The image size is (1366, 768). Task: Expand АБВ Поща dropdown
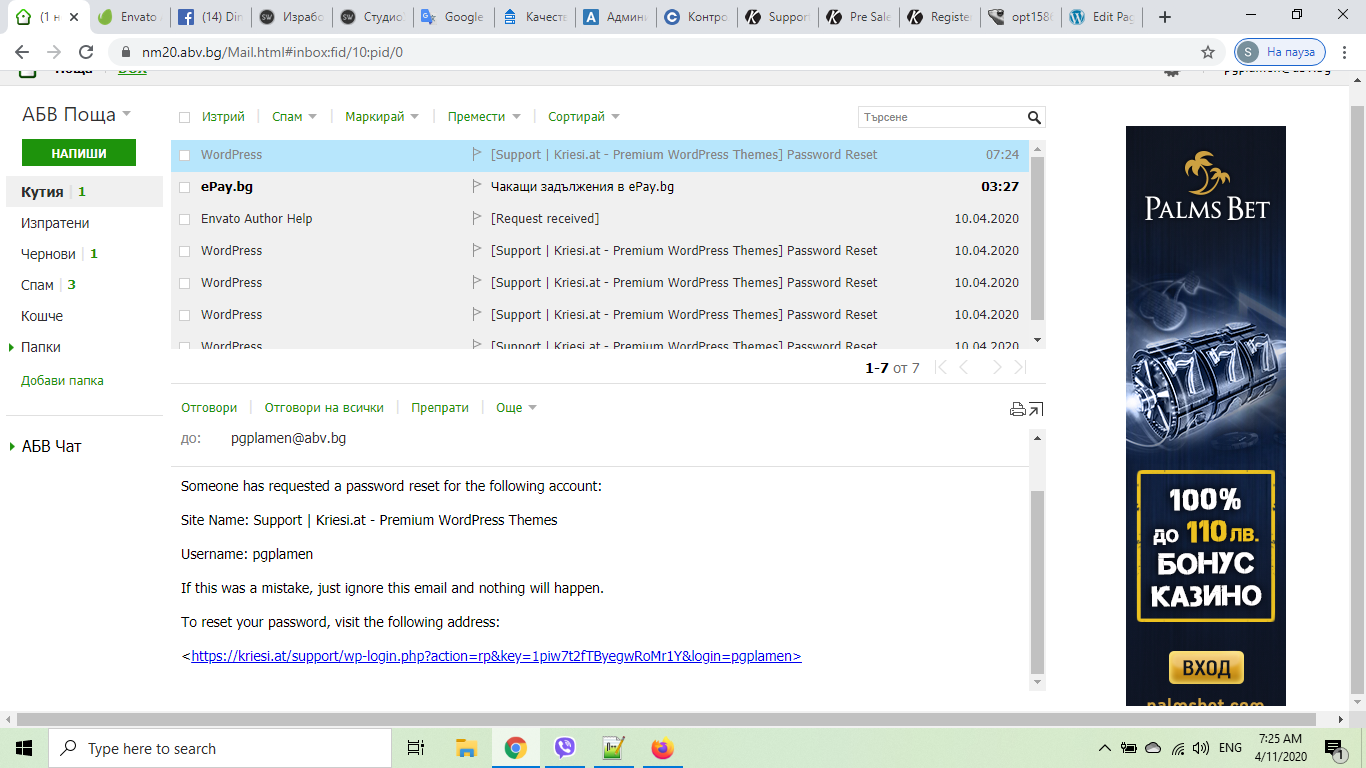pyautogui.click(x=127, y=116)
